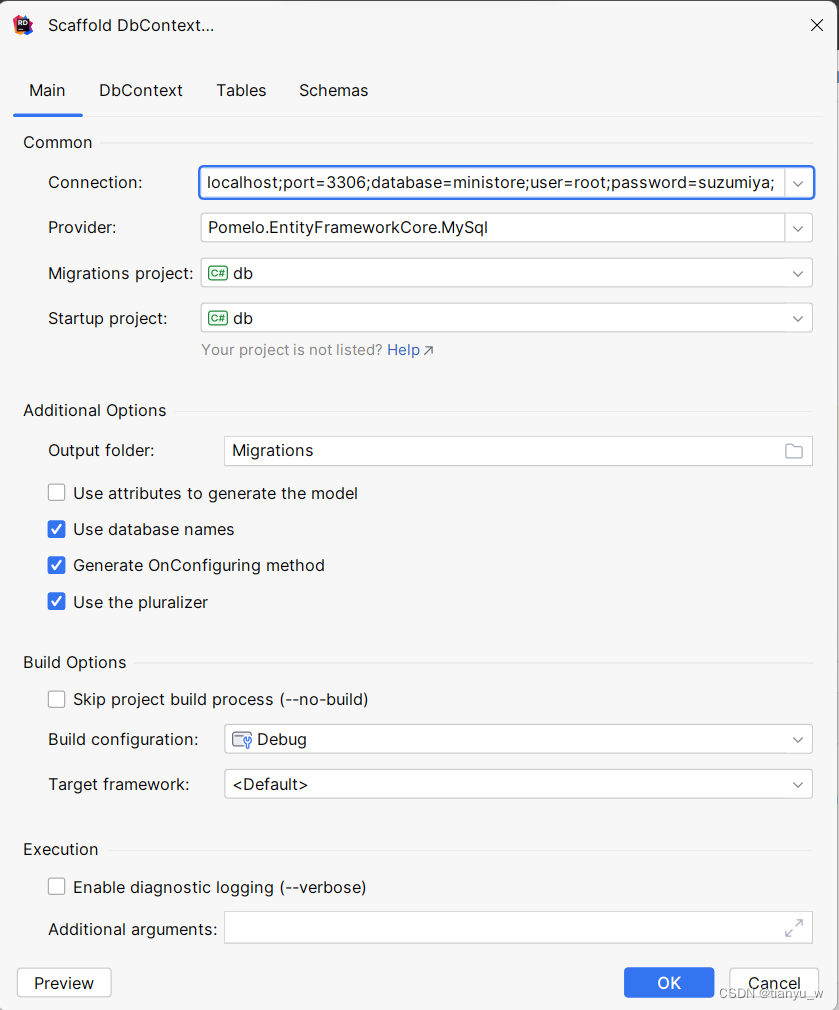Click inside the Additional arguments field

point(500,928)
